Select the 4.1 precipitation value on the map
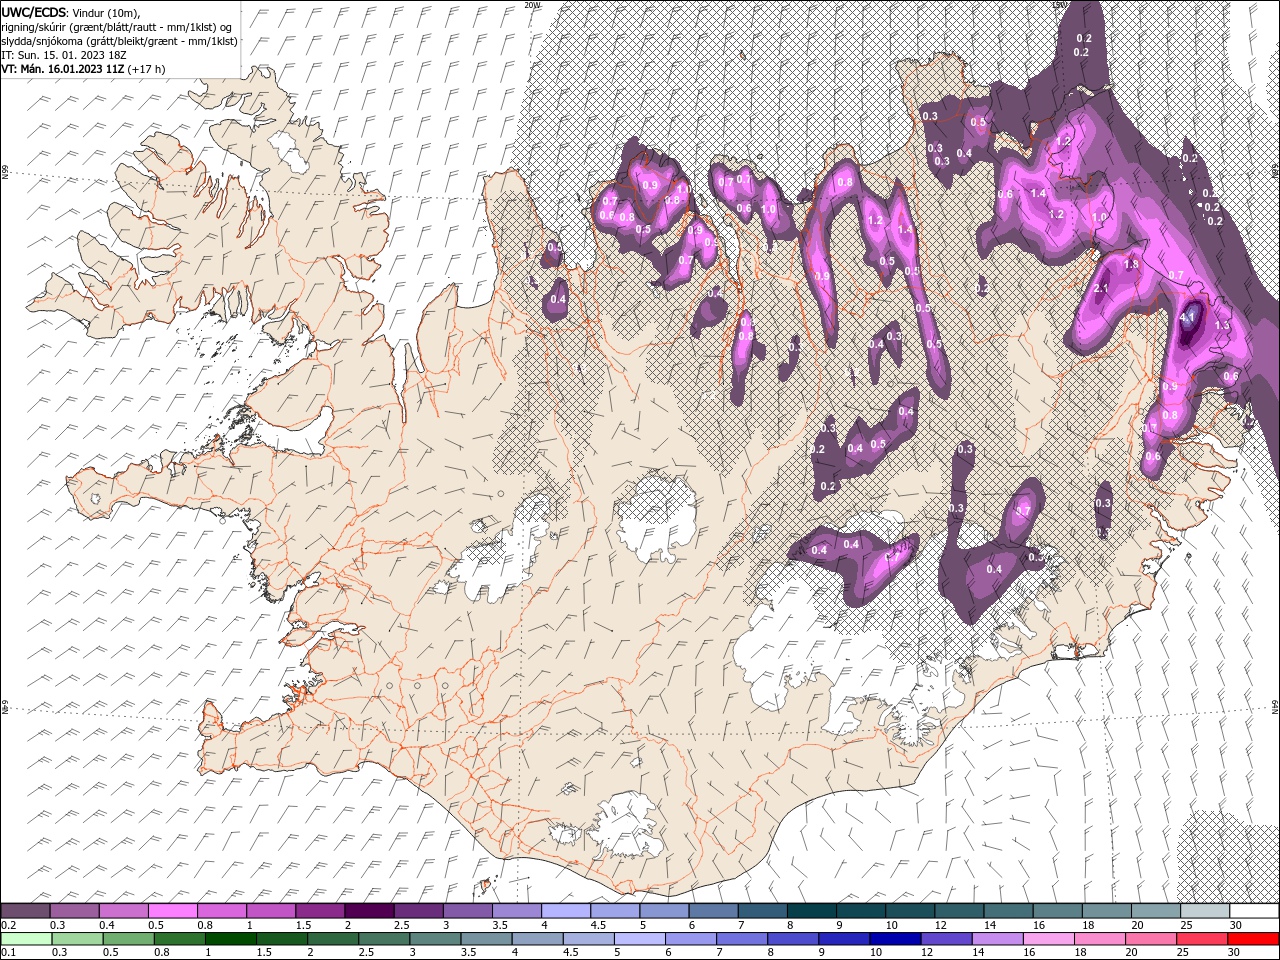The image size is (1280, 960). point(1188,317)
